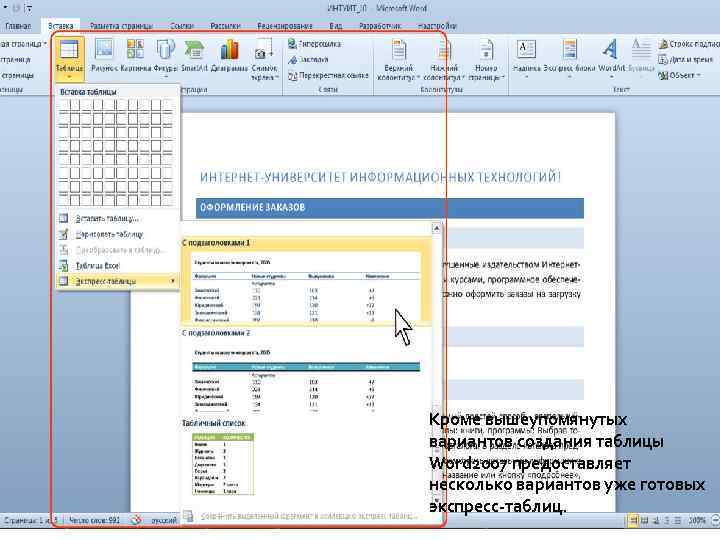Choose Нарисовать таблицу in the menu

118,234
